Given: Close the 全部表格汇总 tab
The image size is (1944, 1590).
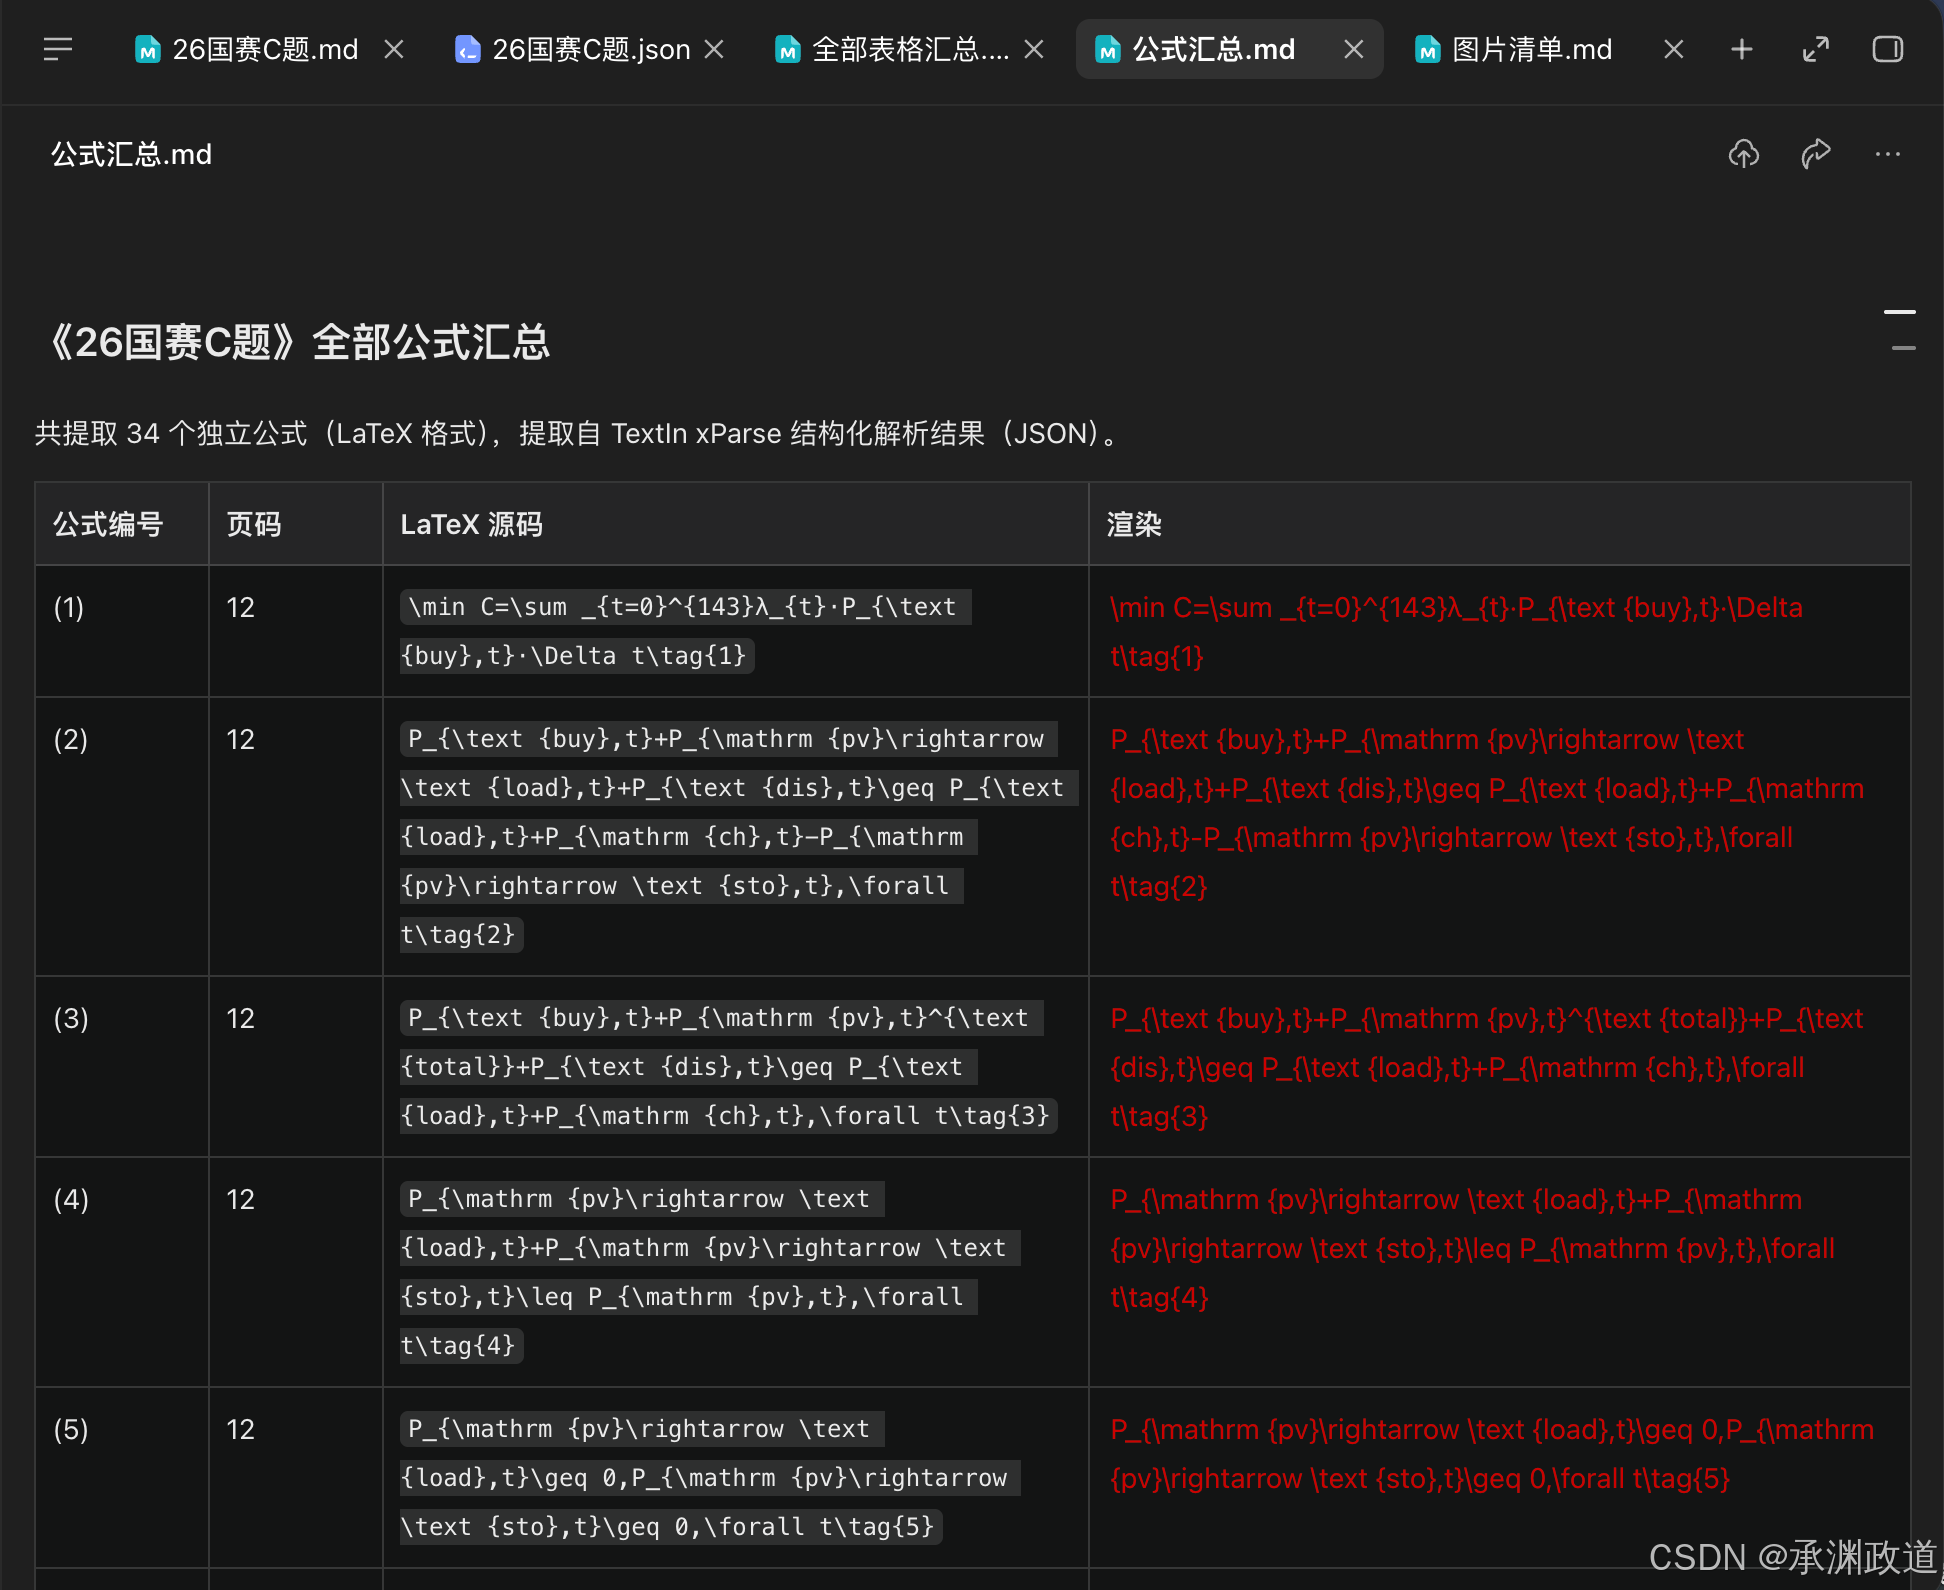Looking at the screenshot, I should pos(1034,49).
